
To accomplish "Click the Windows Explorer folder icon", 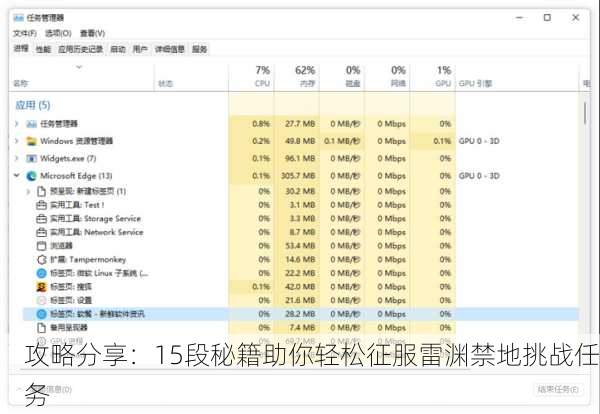I will [31, 141].
